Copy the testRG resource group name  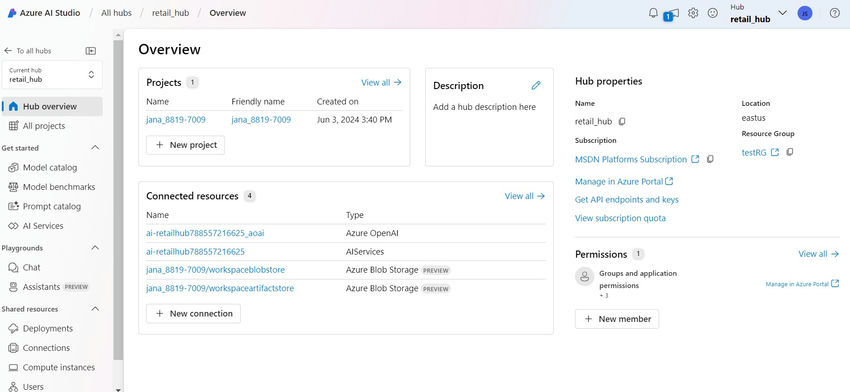pos(789,152)
